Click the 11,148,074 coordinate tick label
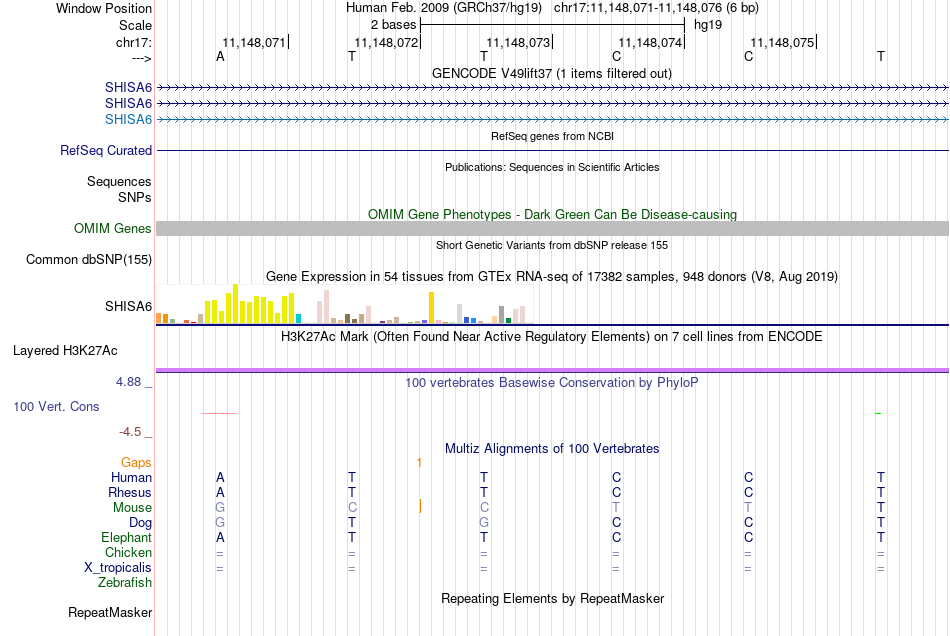The width and height of the screenshot is (950, 636). click(x=650, y=42)
